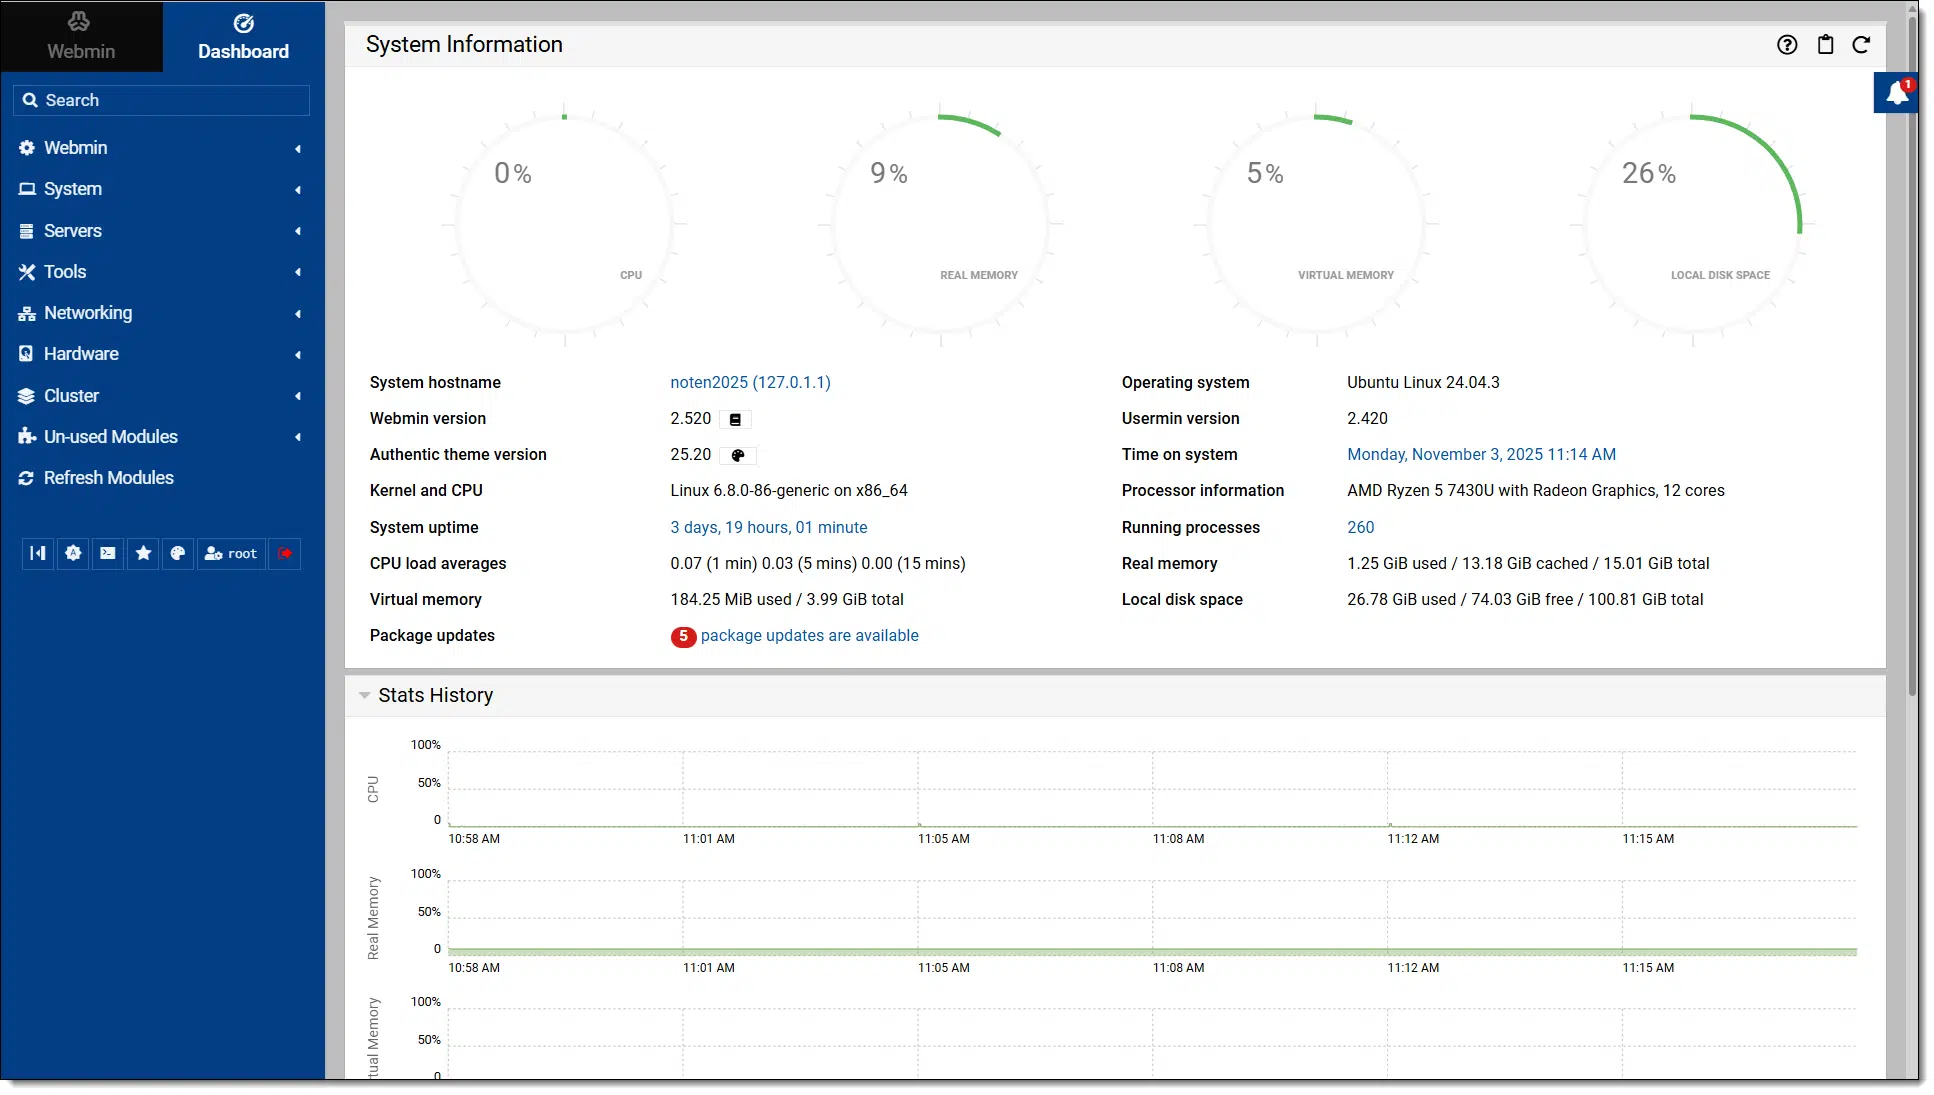Click the Running processes count 260
This screenshot has width=1934, height=1095.
[1360, 527]
